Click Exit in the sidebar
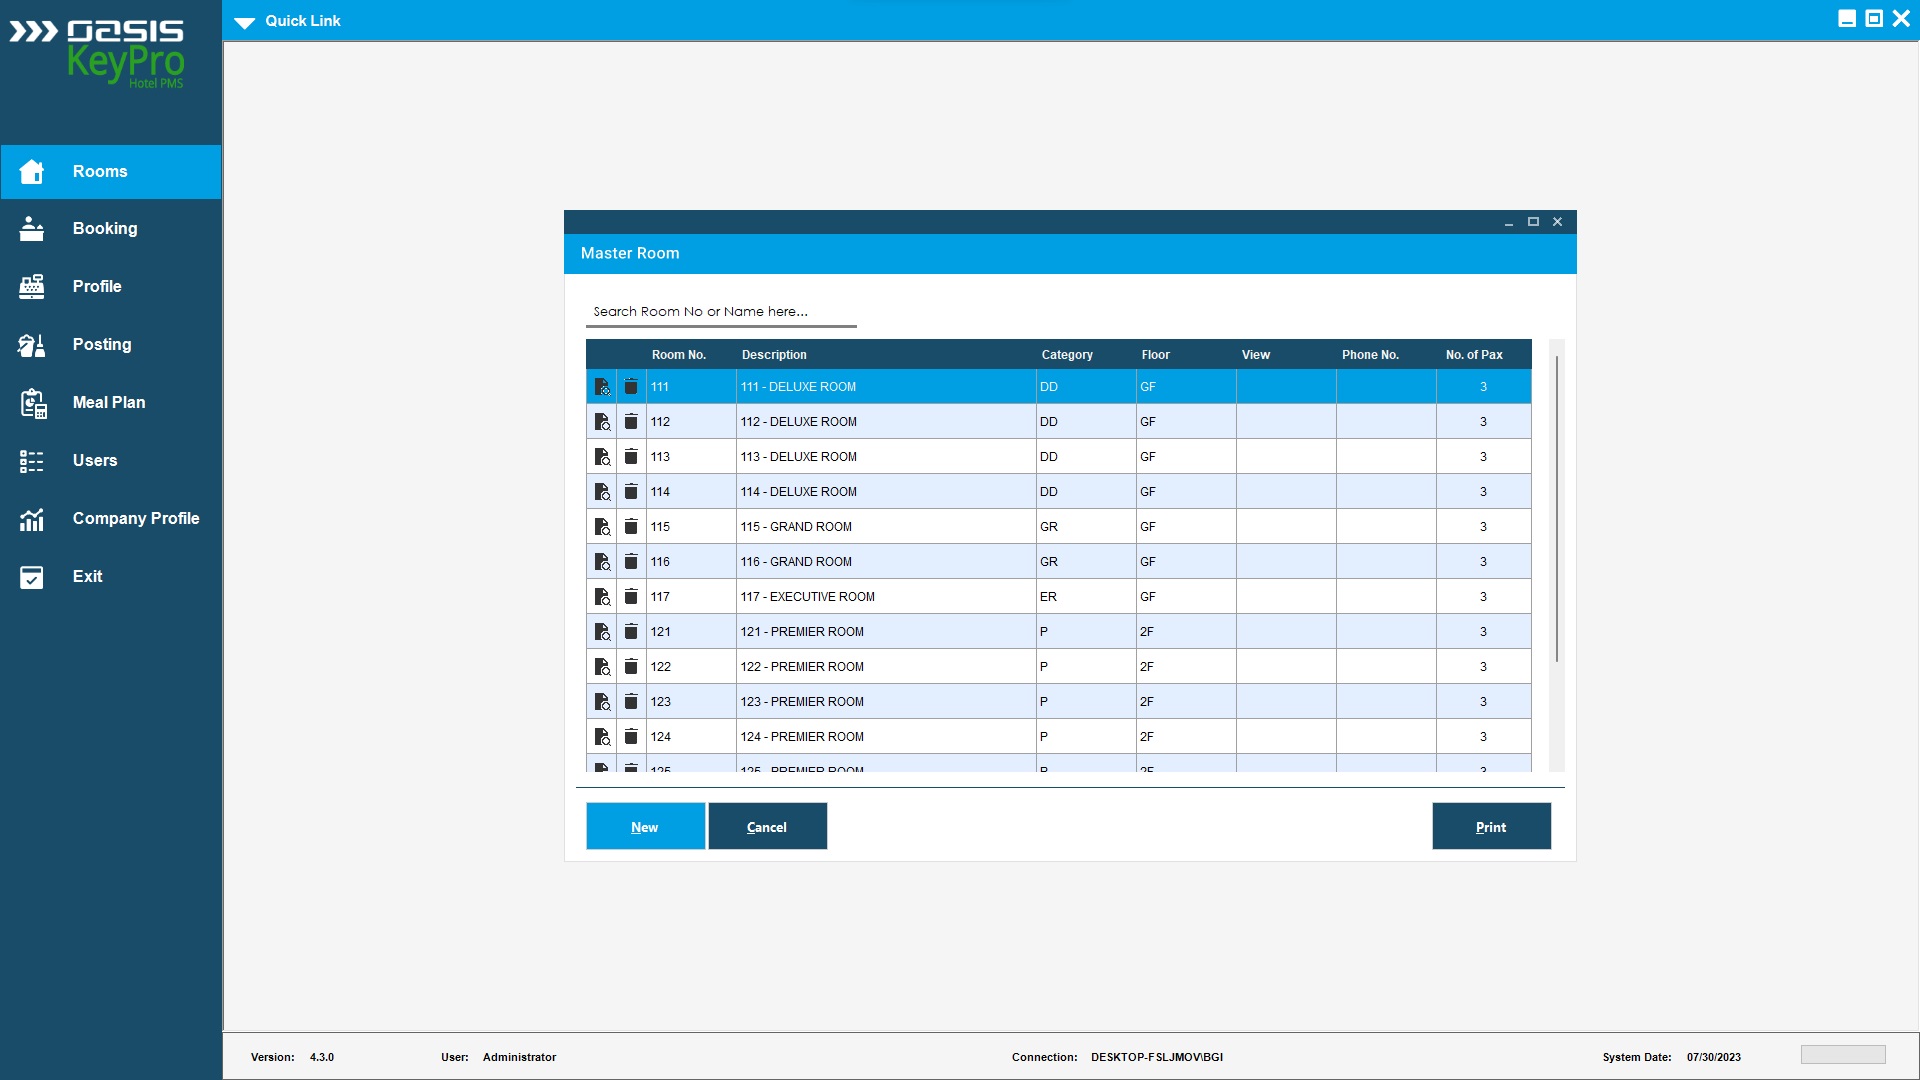This screenshot has height=1080, width=1920. 87,577
